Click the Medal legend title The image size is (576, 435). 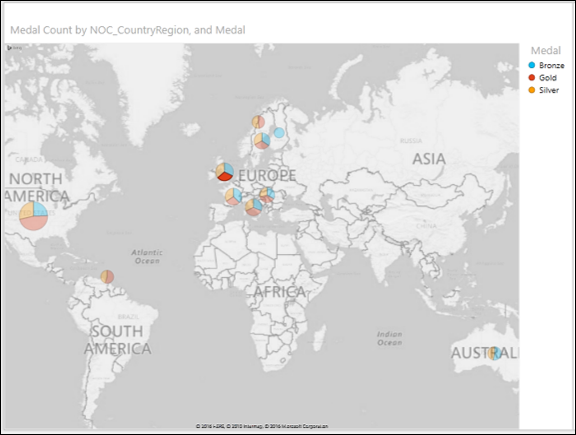[x=546, y=50]
